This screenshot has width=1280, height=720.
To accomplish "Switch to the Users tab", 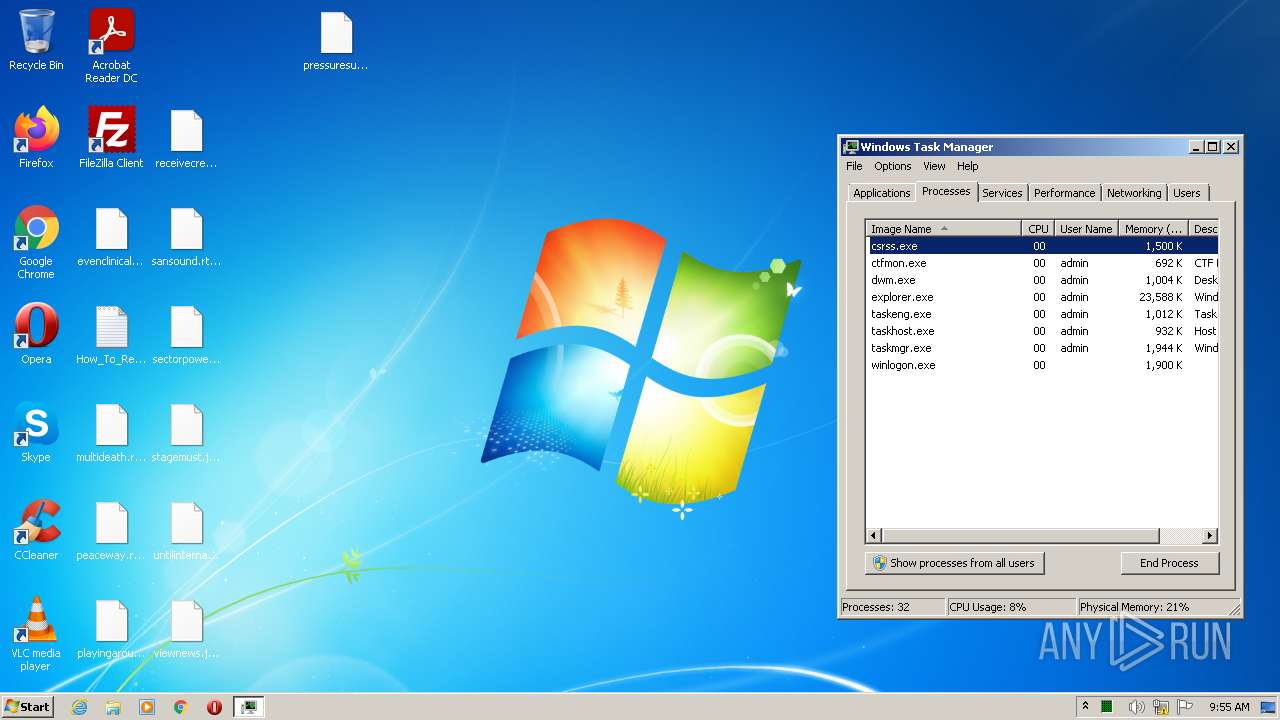I will click(1187, 193).
